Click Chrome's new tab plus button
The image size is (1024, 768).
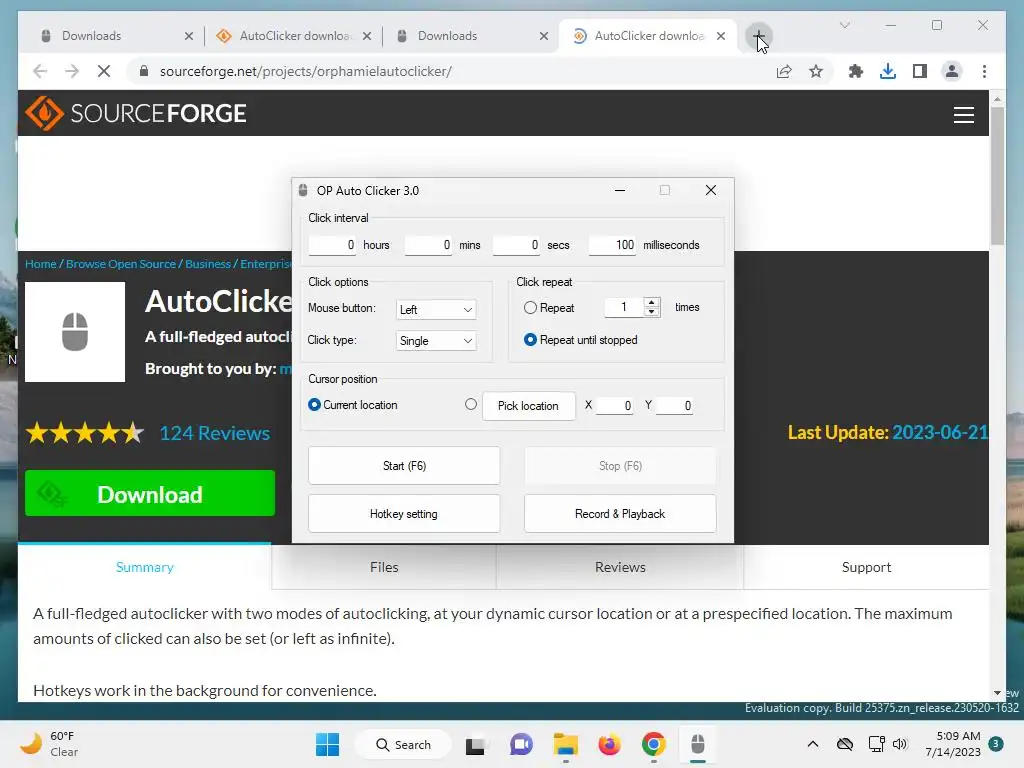coord(758,36)
